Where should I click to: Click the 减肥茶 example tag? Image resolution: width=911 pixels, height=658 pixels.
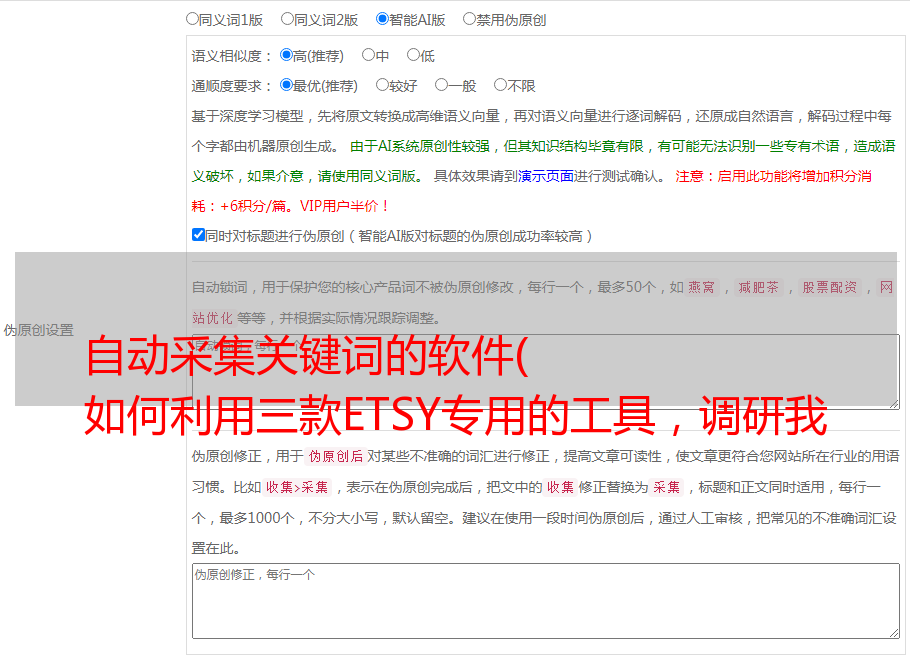pos(758,287)
